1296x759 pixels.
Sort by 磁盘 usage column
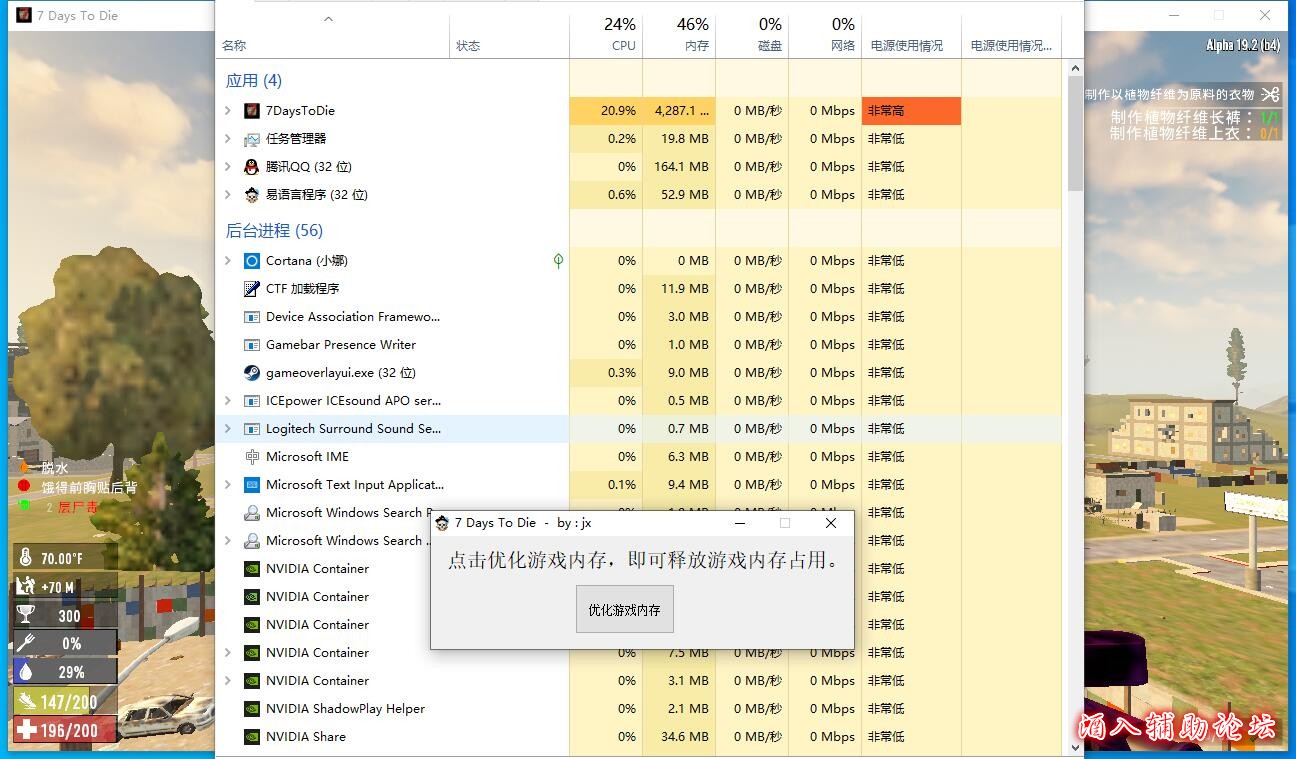(752, 35)
